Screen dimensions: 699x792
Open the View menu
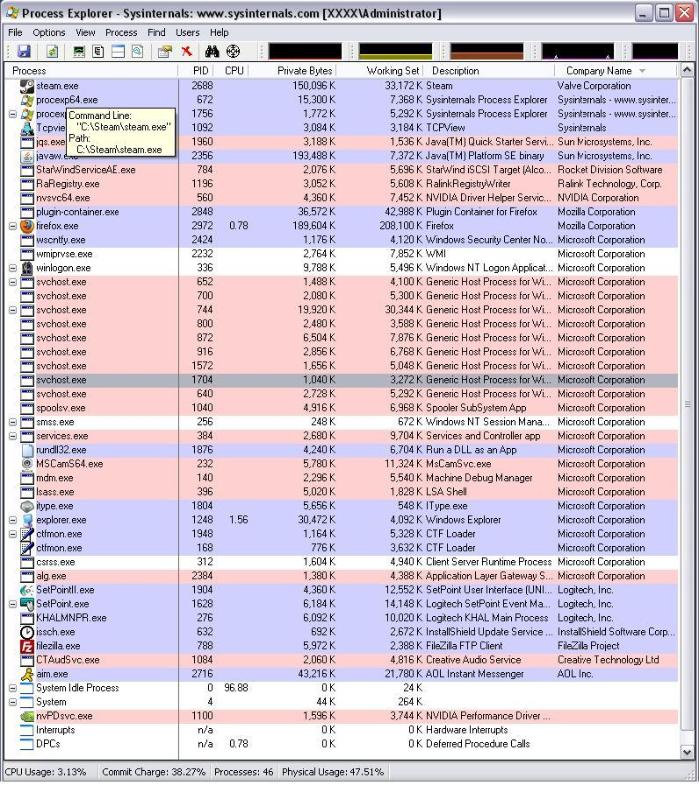point(85,32)
